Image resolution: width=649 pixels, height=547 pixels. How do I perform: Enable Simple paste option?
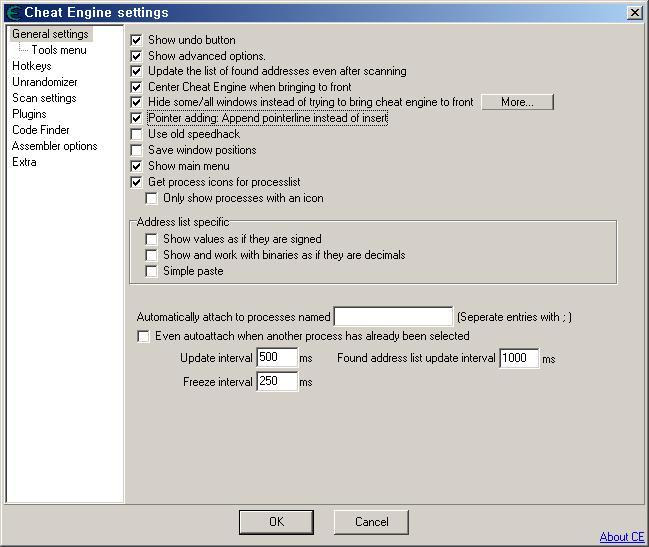click(151, 271)
